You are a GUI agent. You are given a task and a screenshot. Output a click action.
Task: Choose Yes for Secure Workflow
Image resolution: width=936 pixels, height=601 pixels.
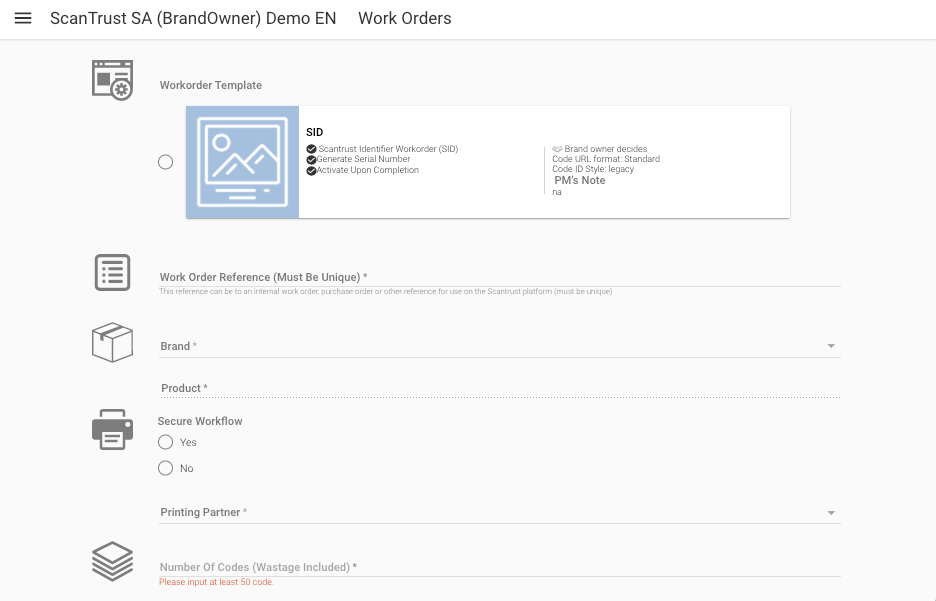166,442
